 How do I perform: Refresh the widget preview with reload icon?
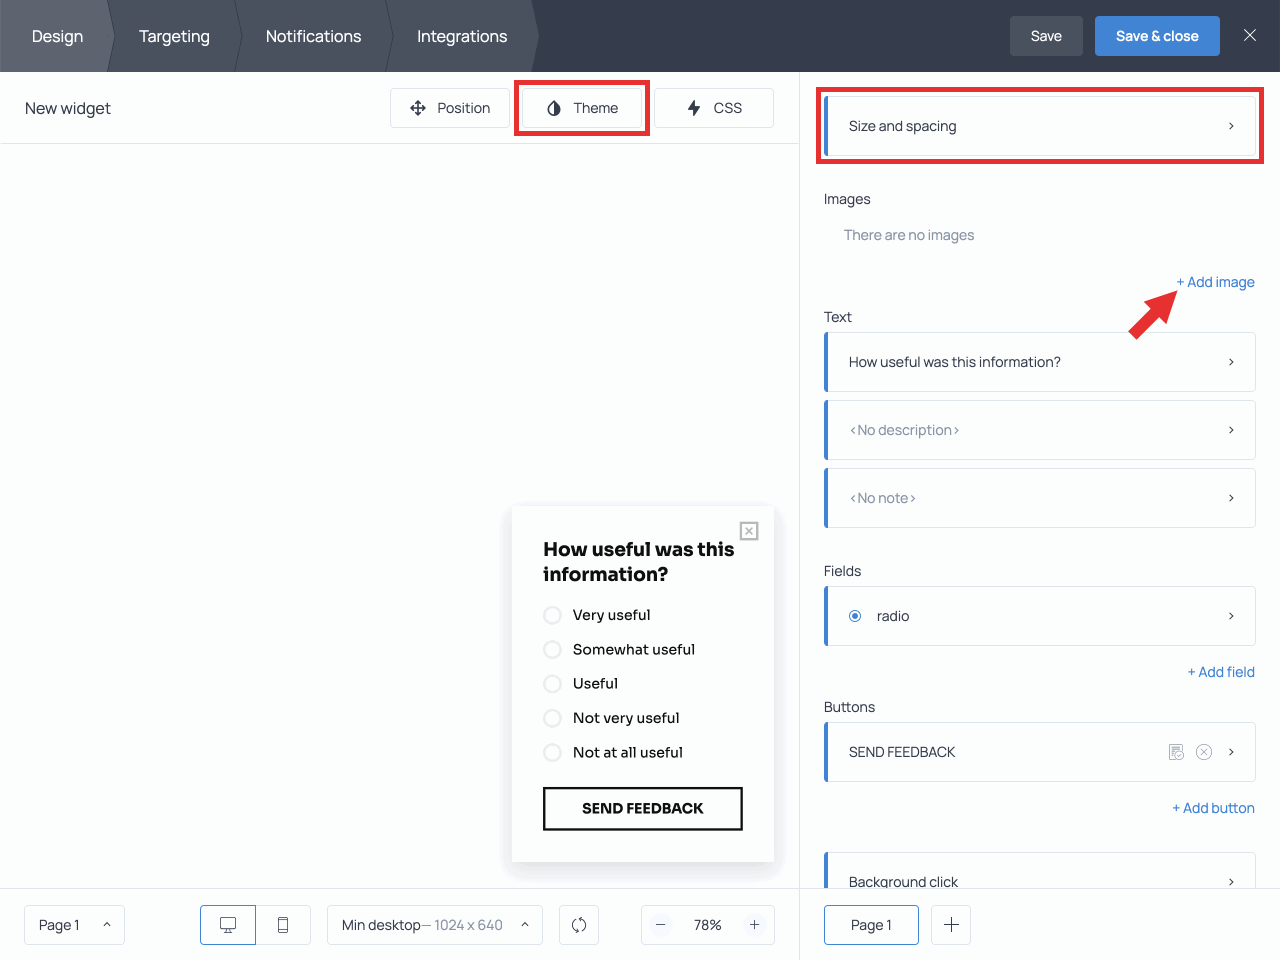[579, 925]
